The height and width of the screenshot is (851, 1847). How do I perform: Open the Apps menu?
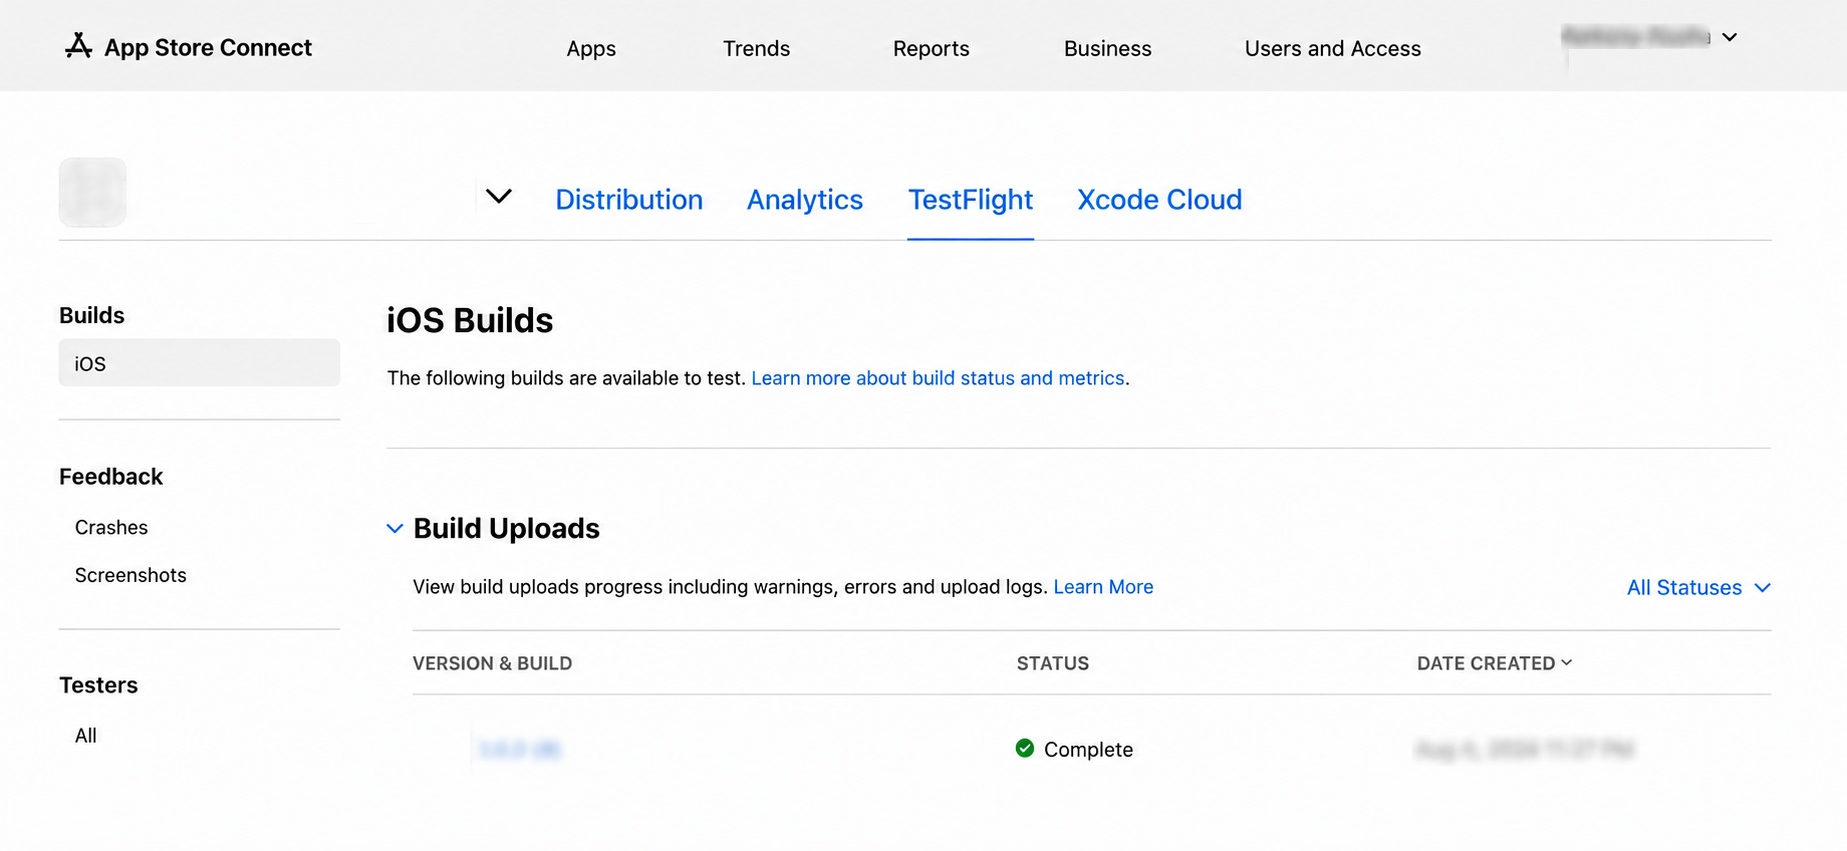pyautogui.click(x=591, y=48)
